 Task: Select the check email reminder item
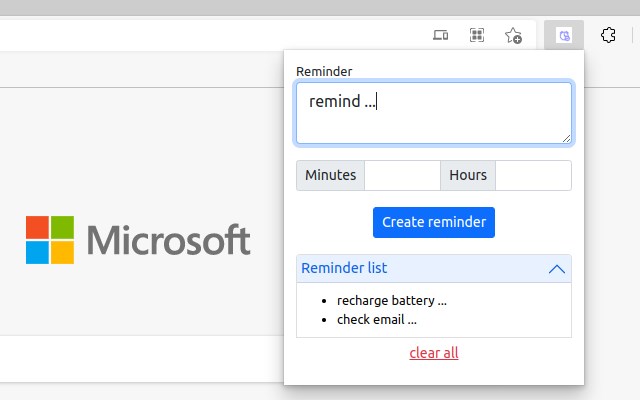pos(376,320)
